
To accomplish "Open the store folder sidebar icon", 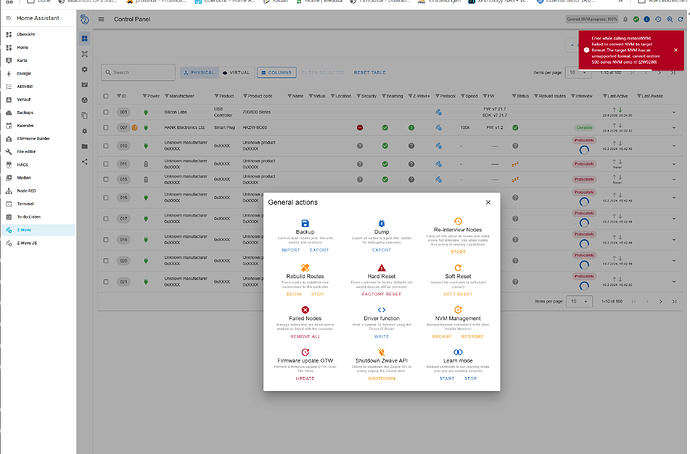I will coord(84,146).
